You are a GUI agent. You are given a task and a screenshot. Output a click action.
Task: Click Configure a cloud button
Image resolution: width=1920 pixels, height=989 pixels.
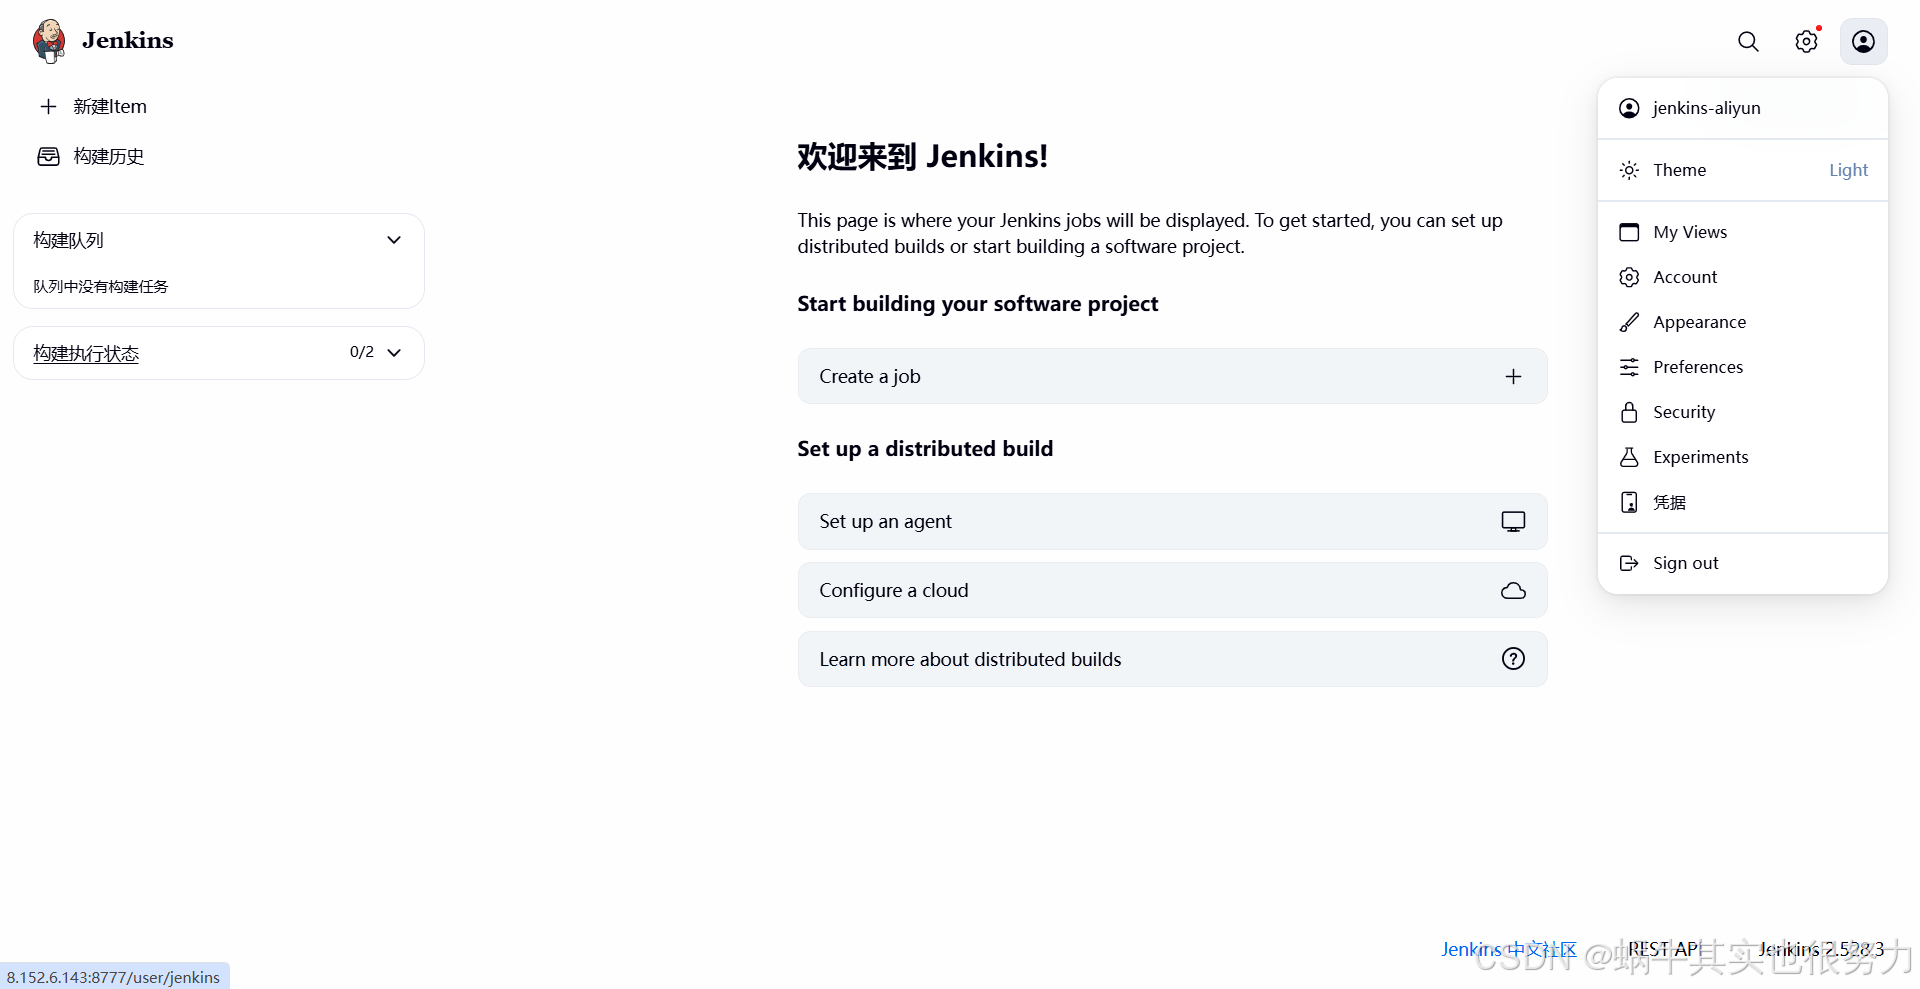point(1172,590)
